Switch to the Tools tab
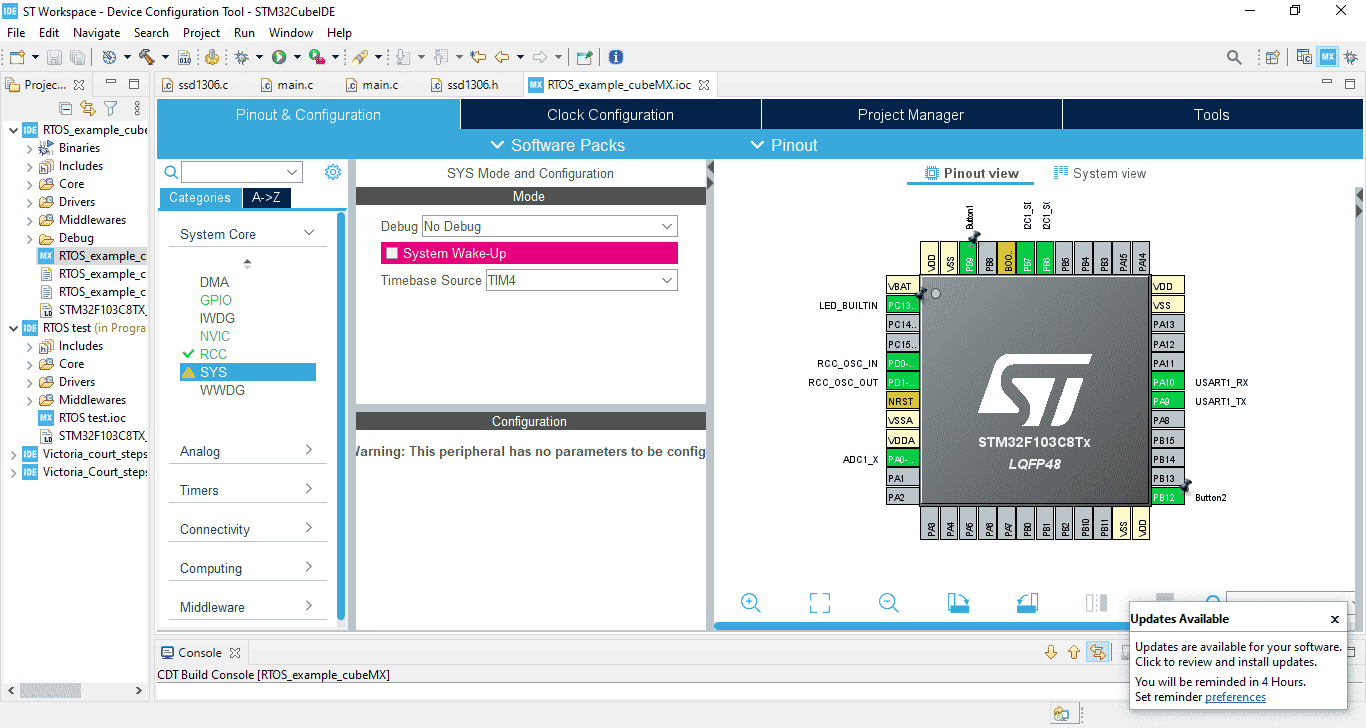The height and width of the screenshot is (728, 1366). (1211, 115)
